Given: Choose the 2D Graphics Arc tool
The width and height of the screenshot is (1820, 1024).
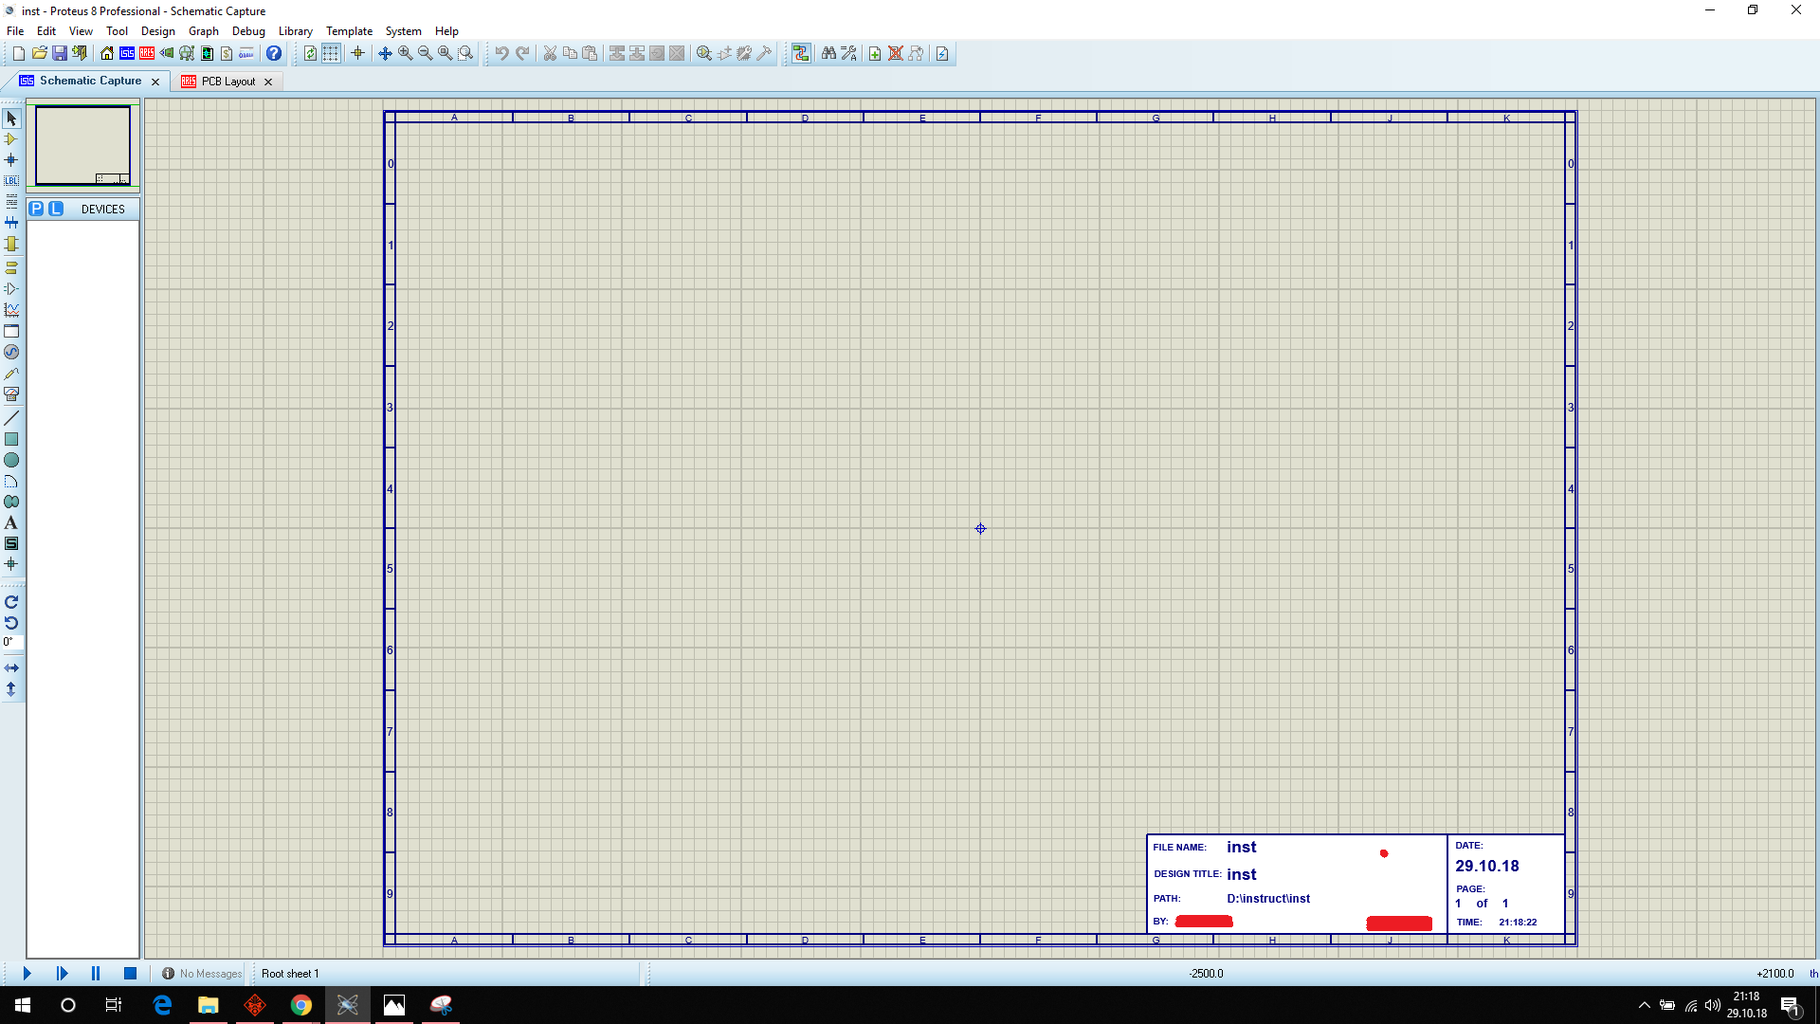Looking at the screenshot, I should (11, 481).
